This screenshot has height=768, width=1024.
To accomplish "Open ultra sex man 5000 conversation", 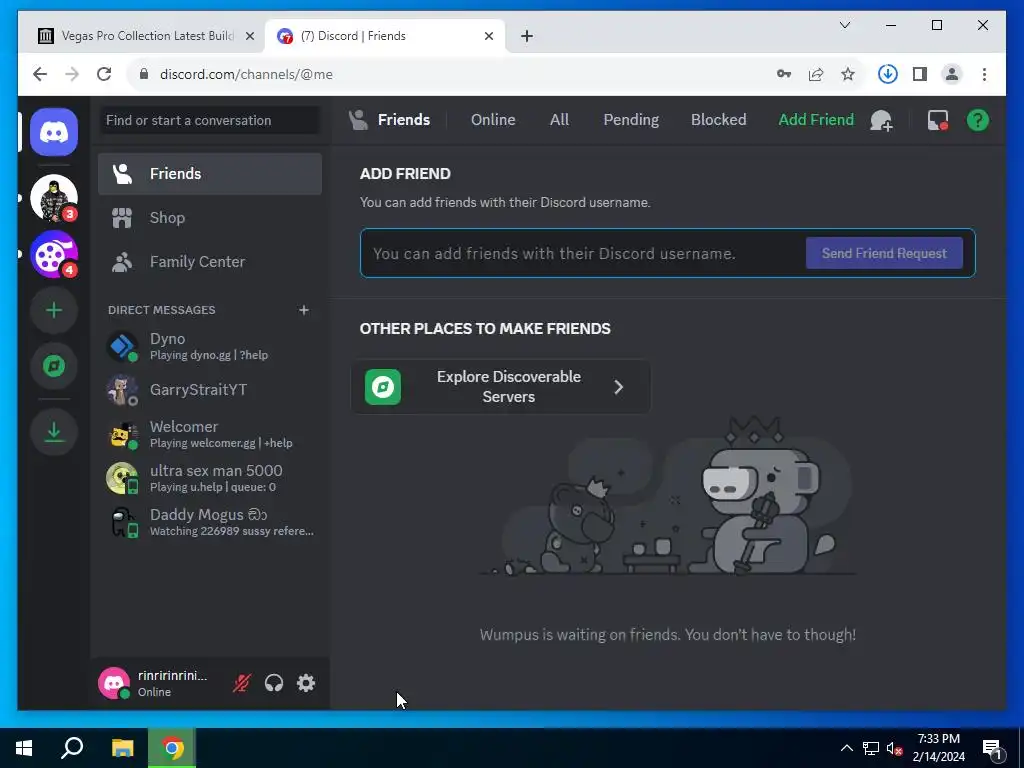I will point(210,478).
